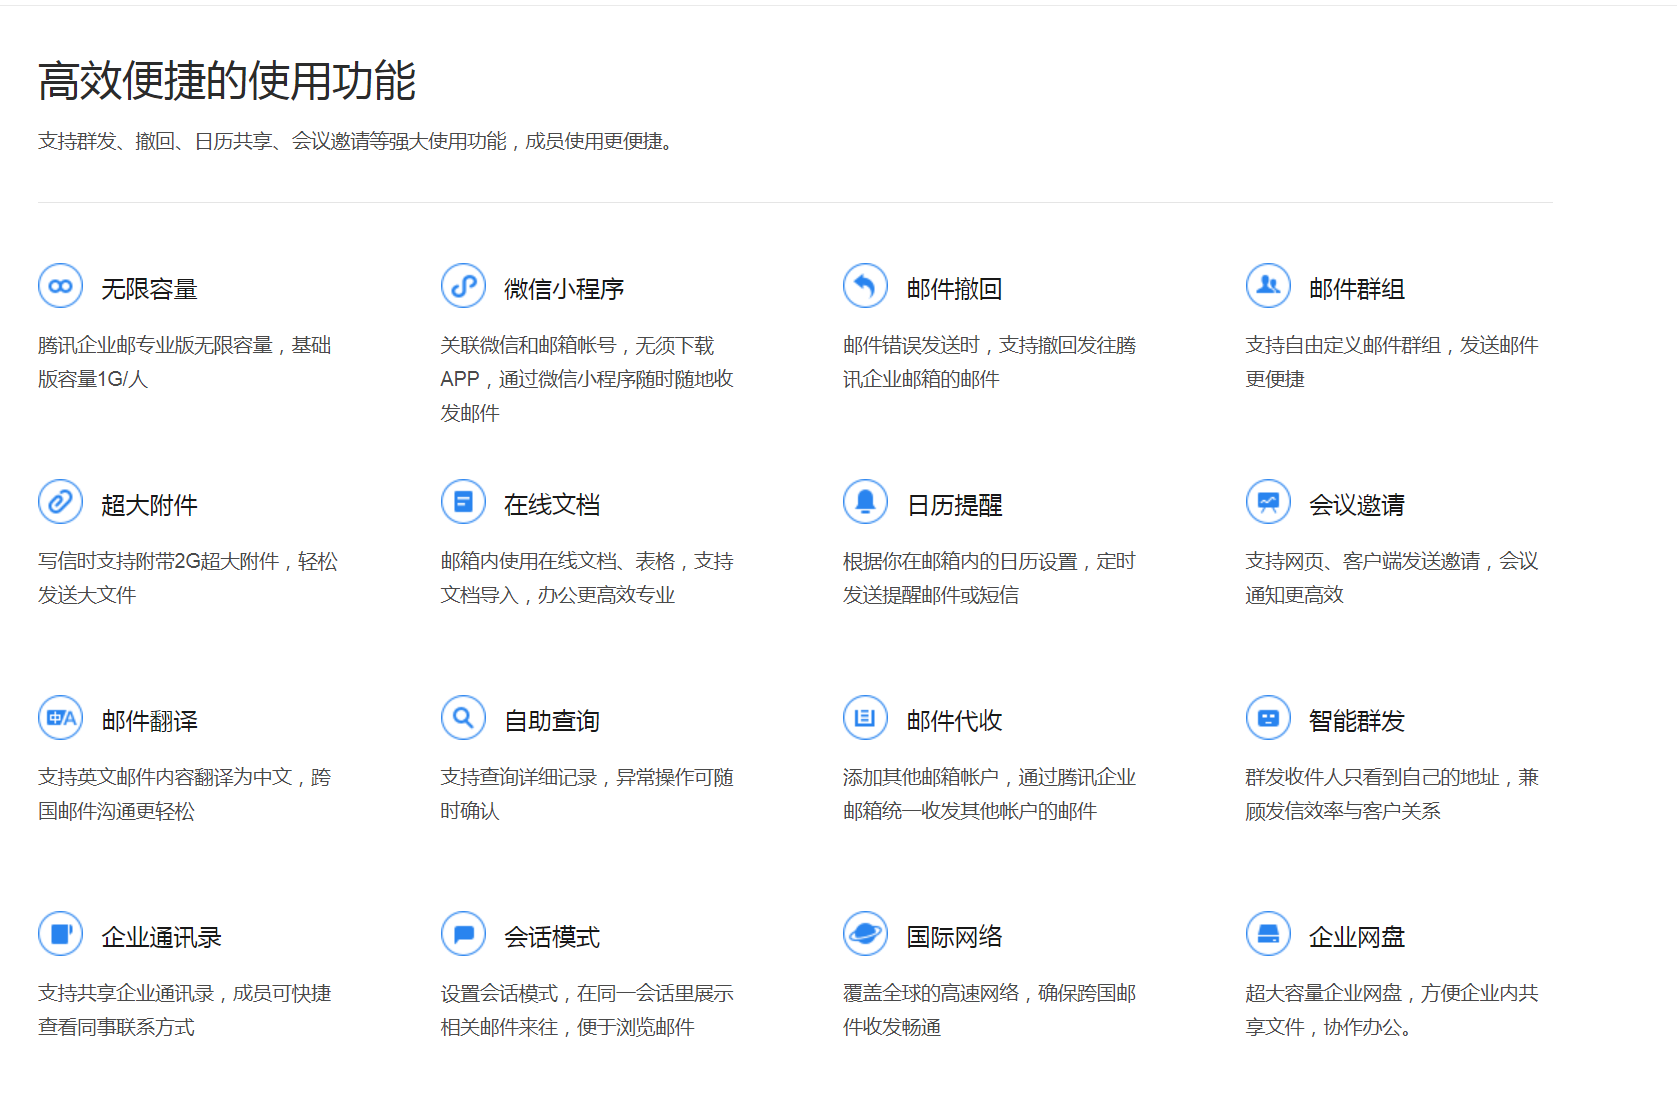Click the mini-program icon beside 微信小程序
Viewport: 1677px width, 1108px height.
coord(463,286)
